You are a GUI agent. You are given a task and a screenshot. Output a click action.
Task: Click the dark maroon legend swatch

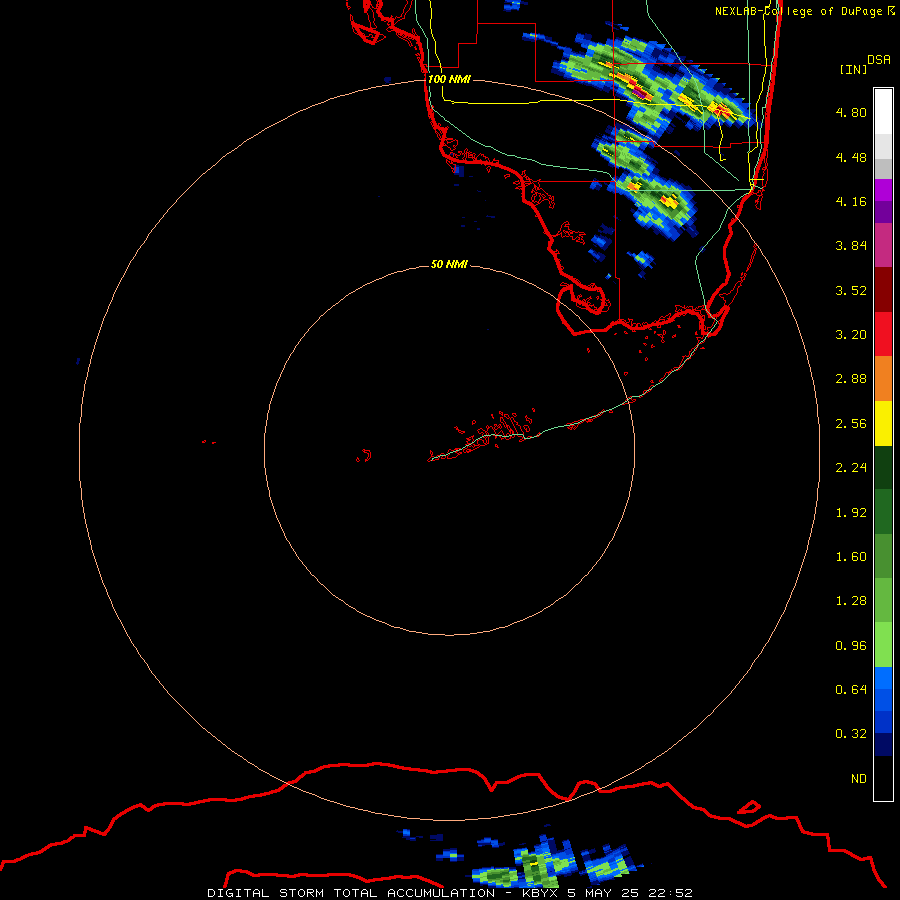[883, 290]
